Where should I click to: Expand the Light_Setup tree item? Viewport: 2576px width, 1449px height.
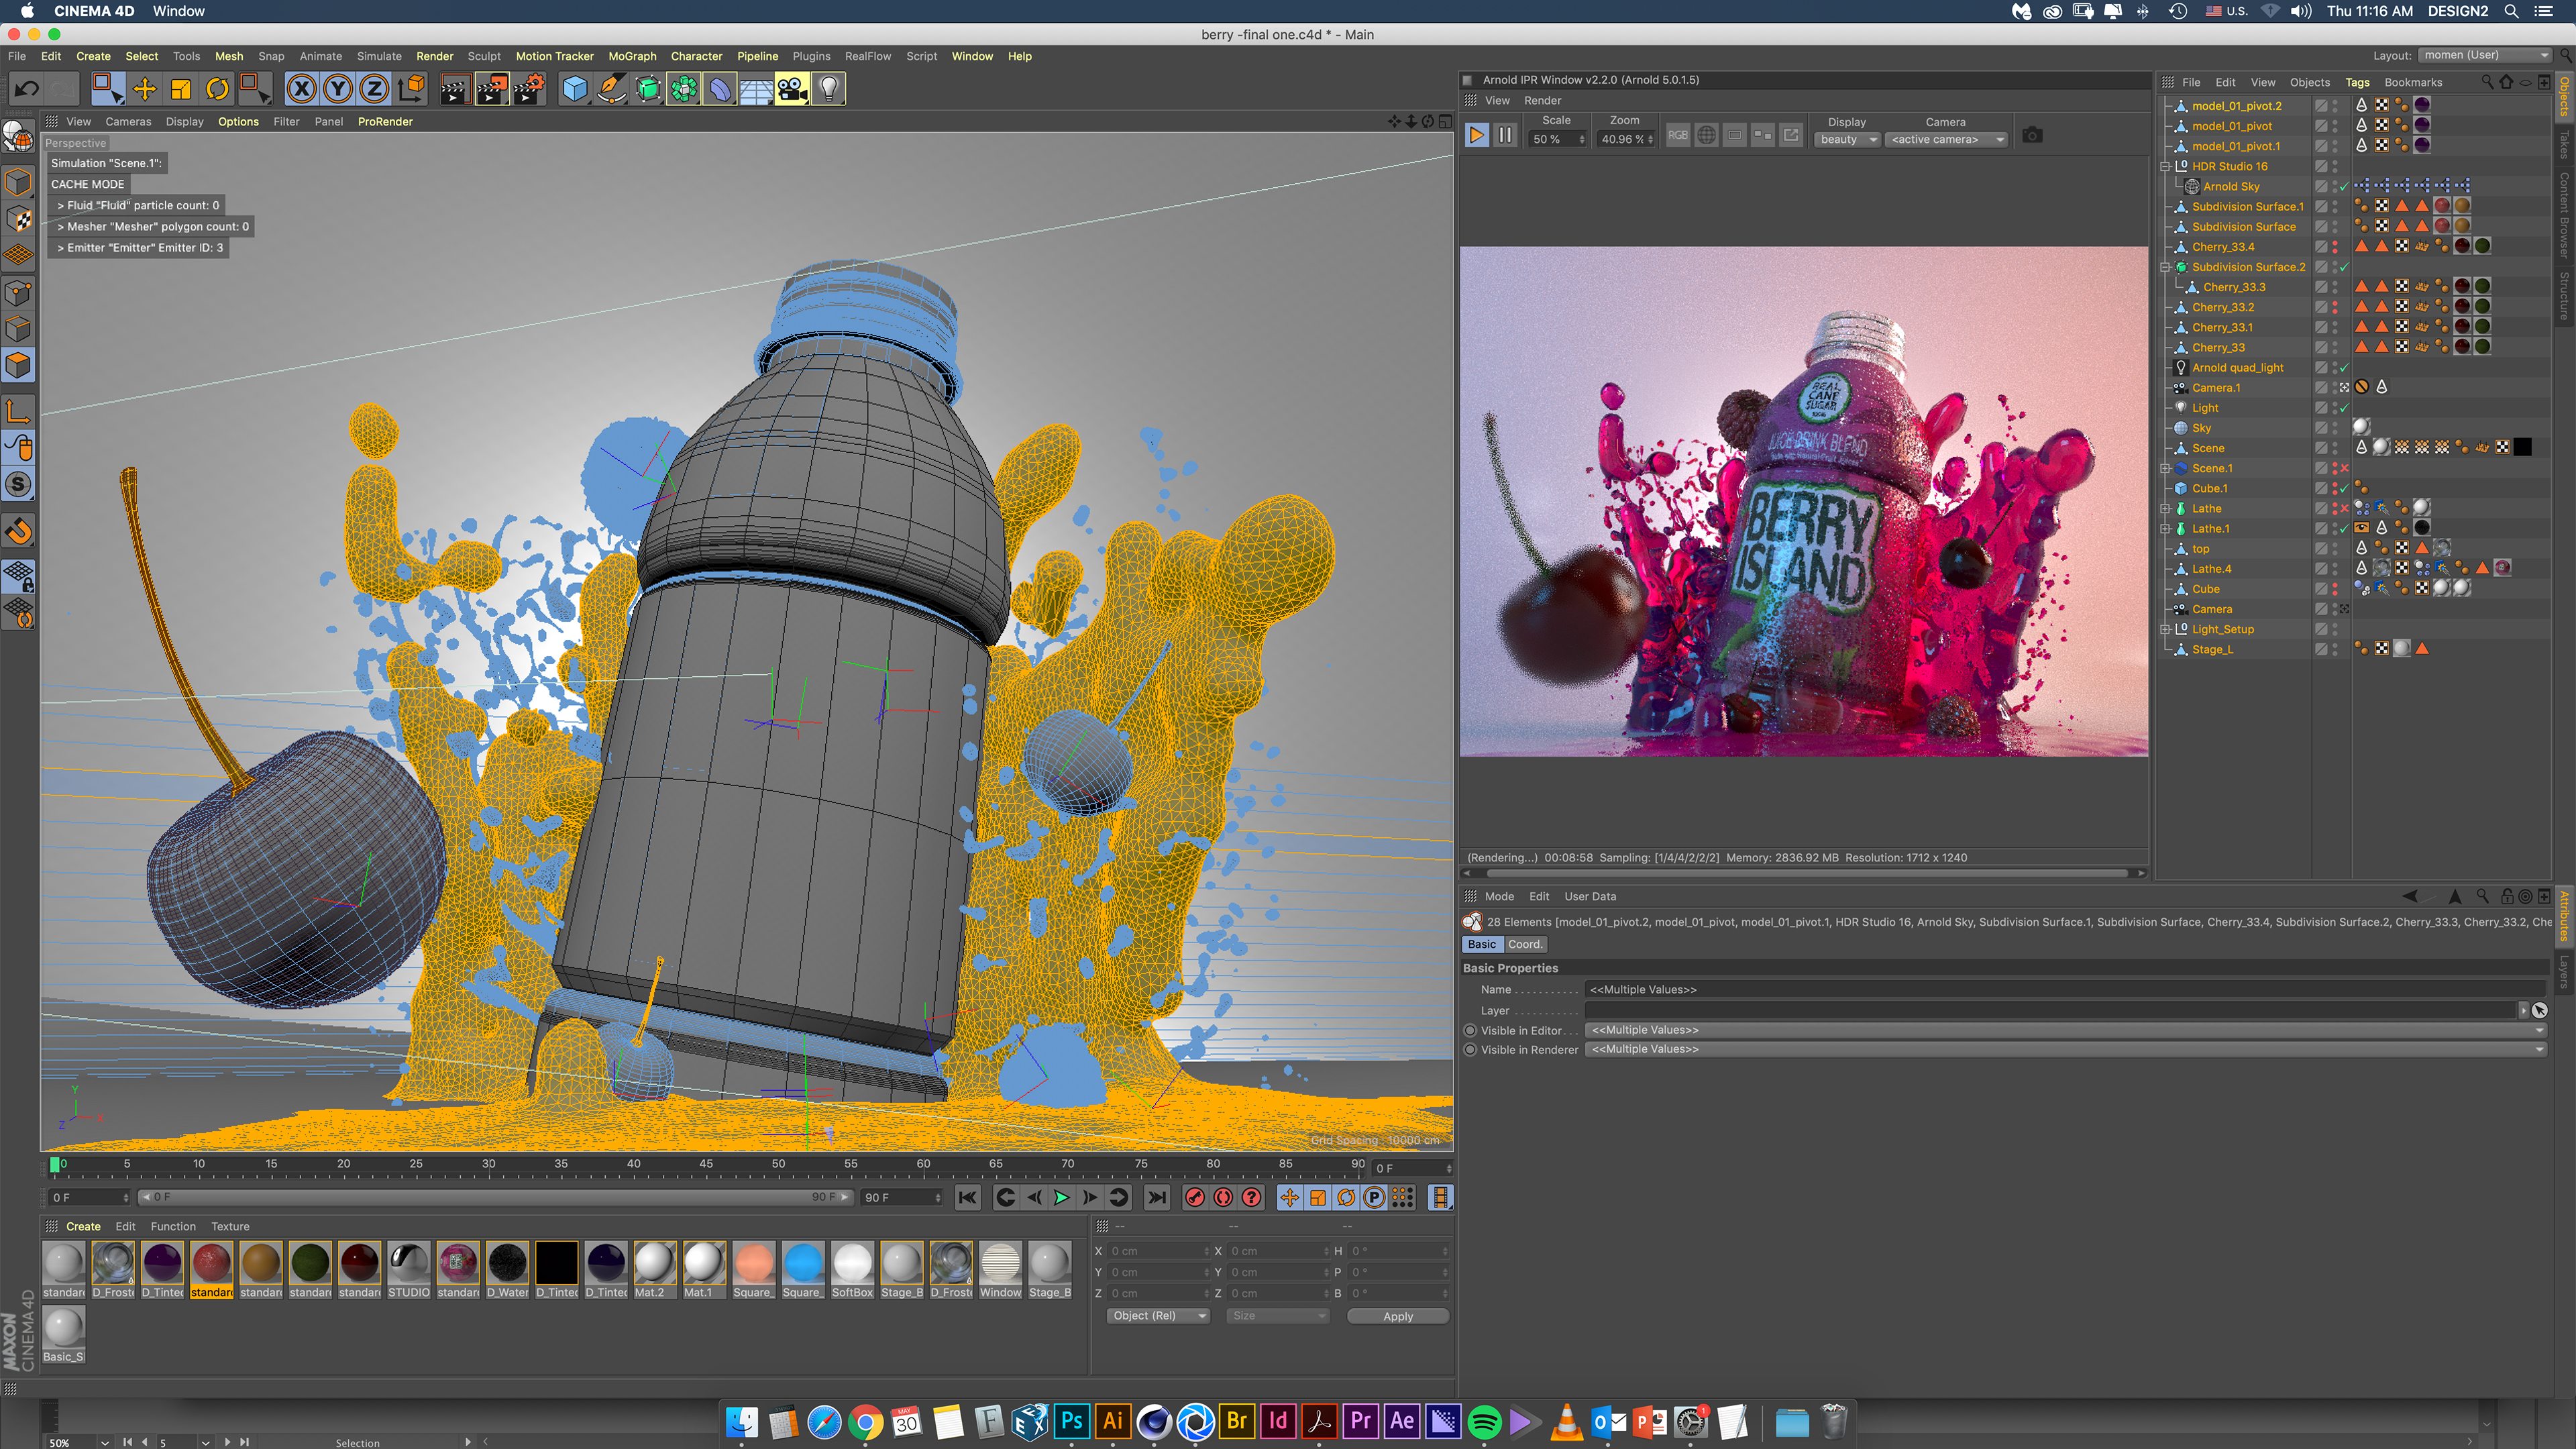[2165, 629]
